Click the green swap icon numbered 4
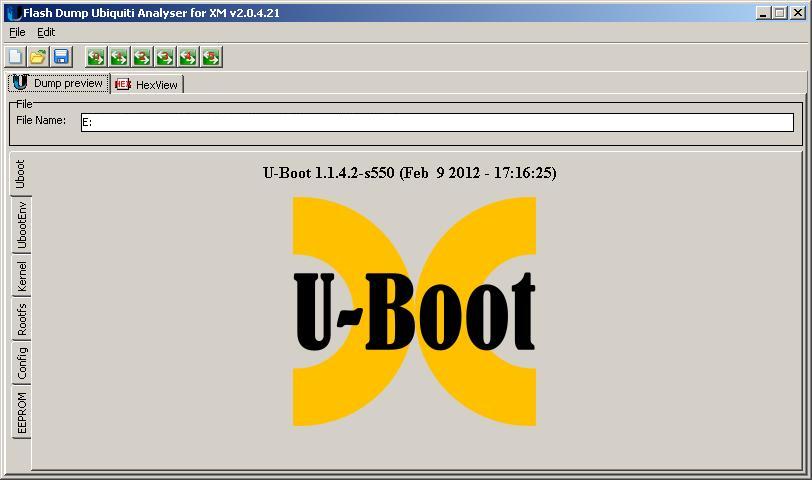 (188, 57)
